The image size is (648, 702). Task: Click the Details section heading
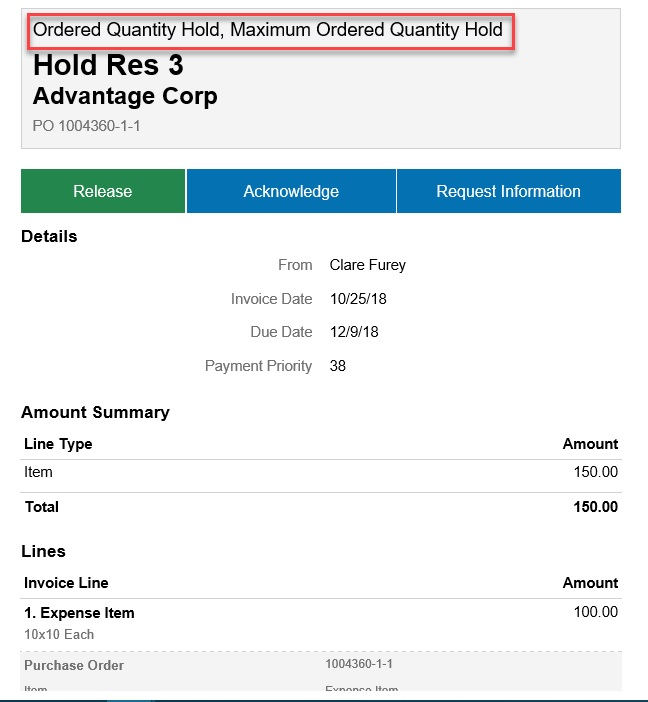click(x=49, y=237)
